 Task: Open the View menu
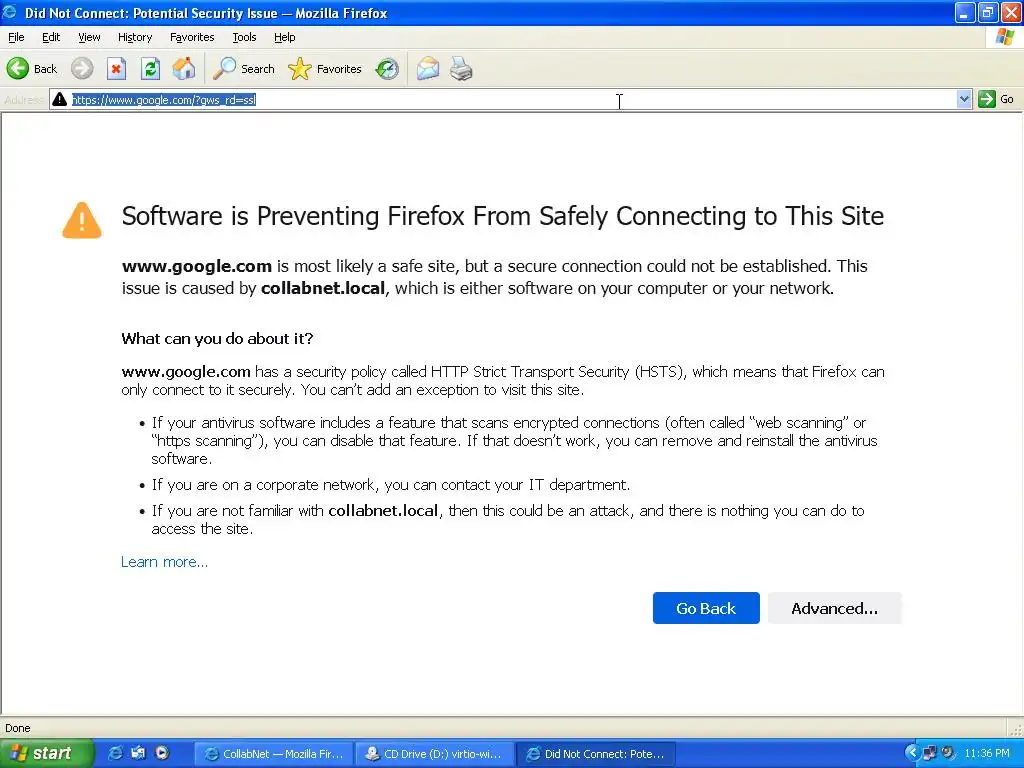[x=89, y=37]
